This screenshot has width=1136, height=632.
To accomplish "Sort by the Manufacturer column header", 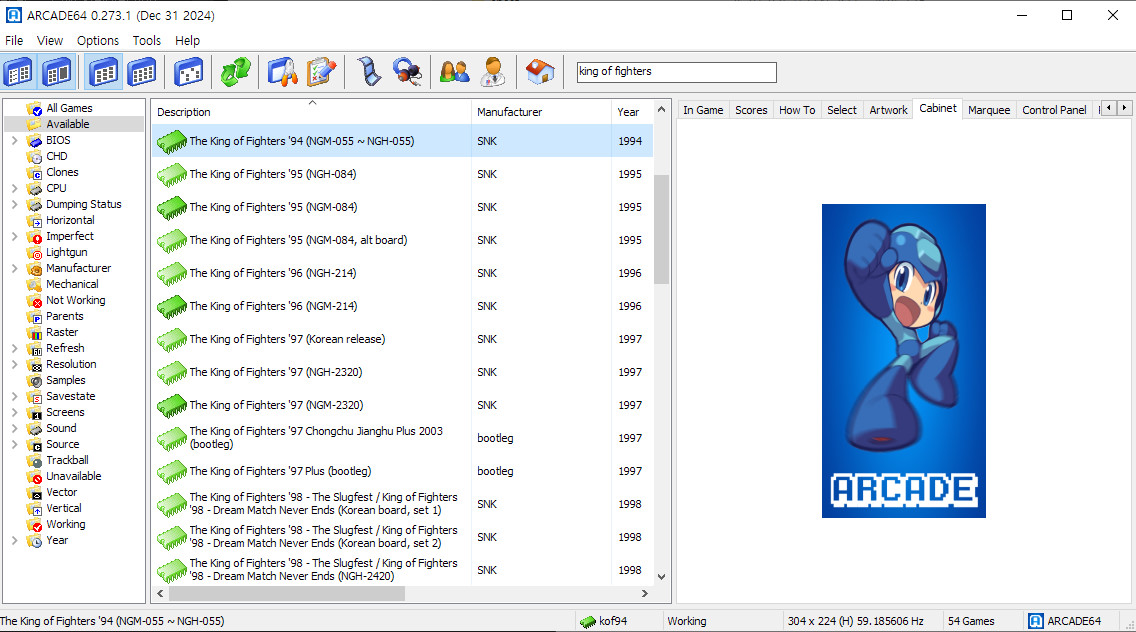I will point(541,112).
